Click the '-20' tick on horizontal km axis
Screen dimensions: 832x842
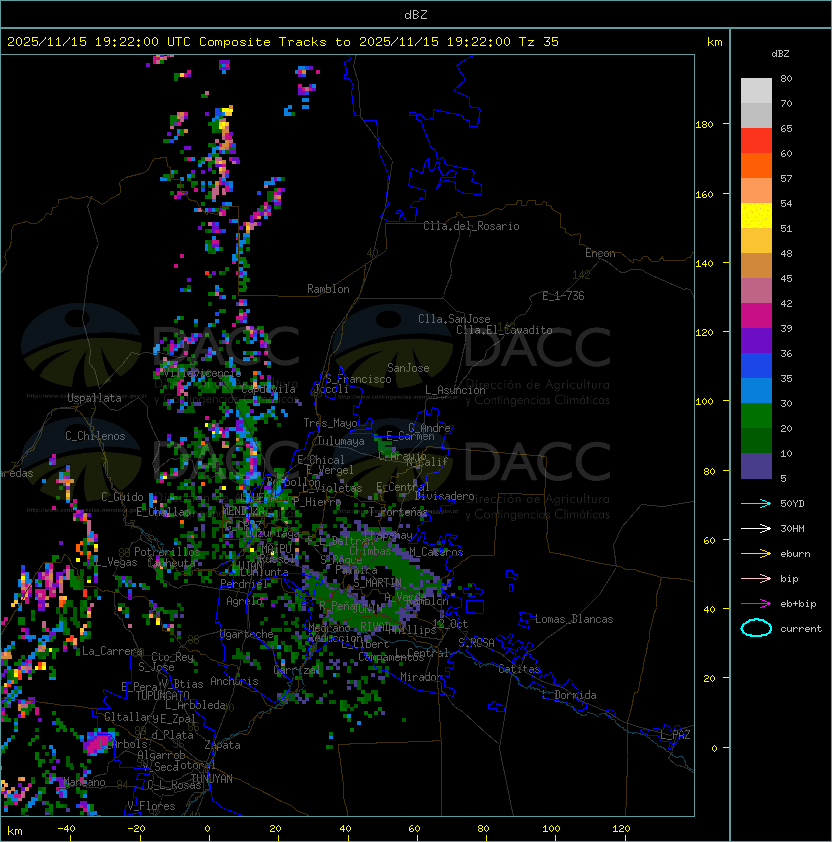coord(136,829)
